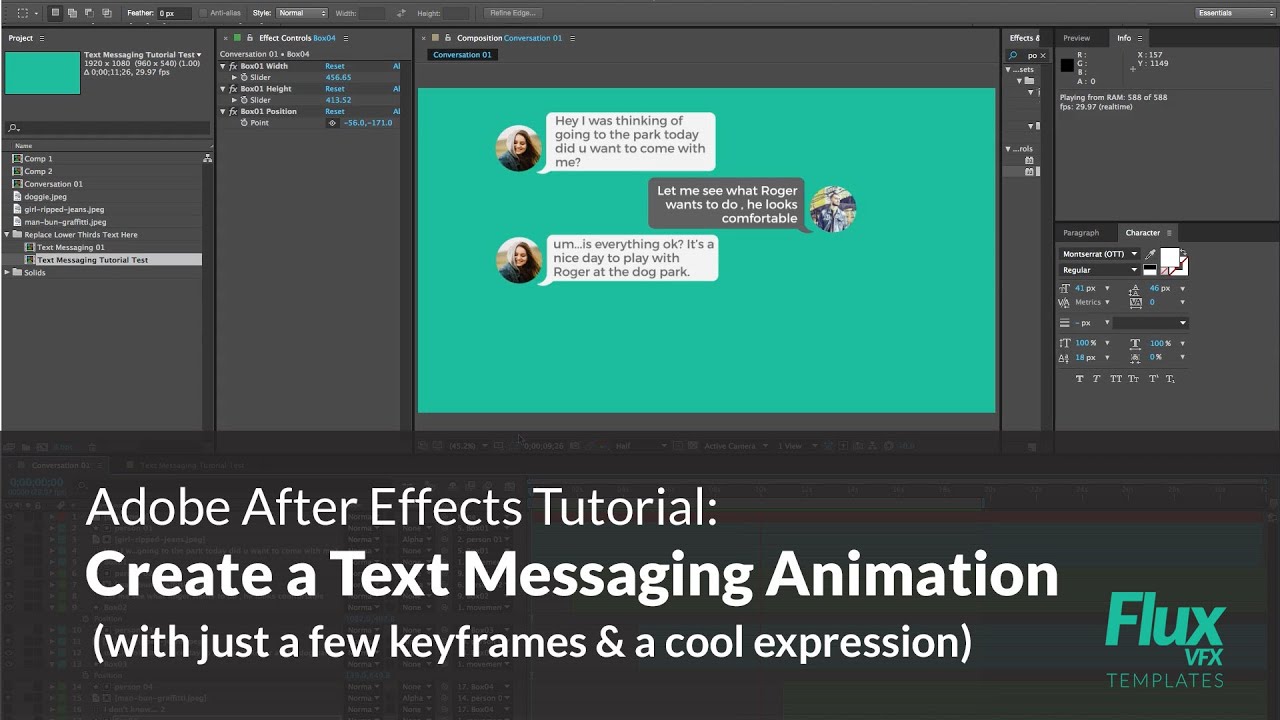
Task: Toggle Faux Italic in Character panel
Action: (x=1097, y=379)
